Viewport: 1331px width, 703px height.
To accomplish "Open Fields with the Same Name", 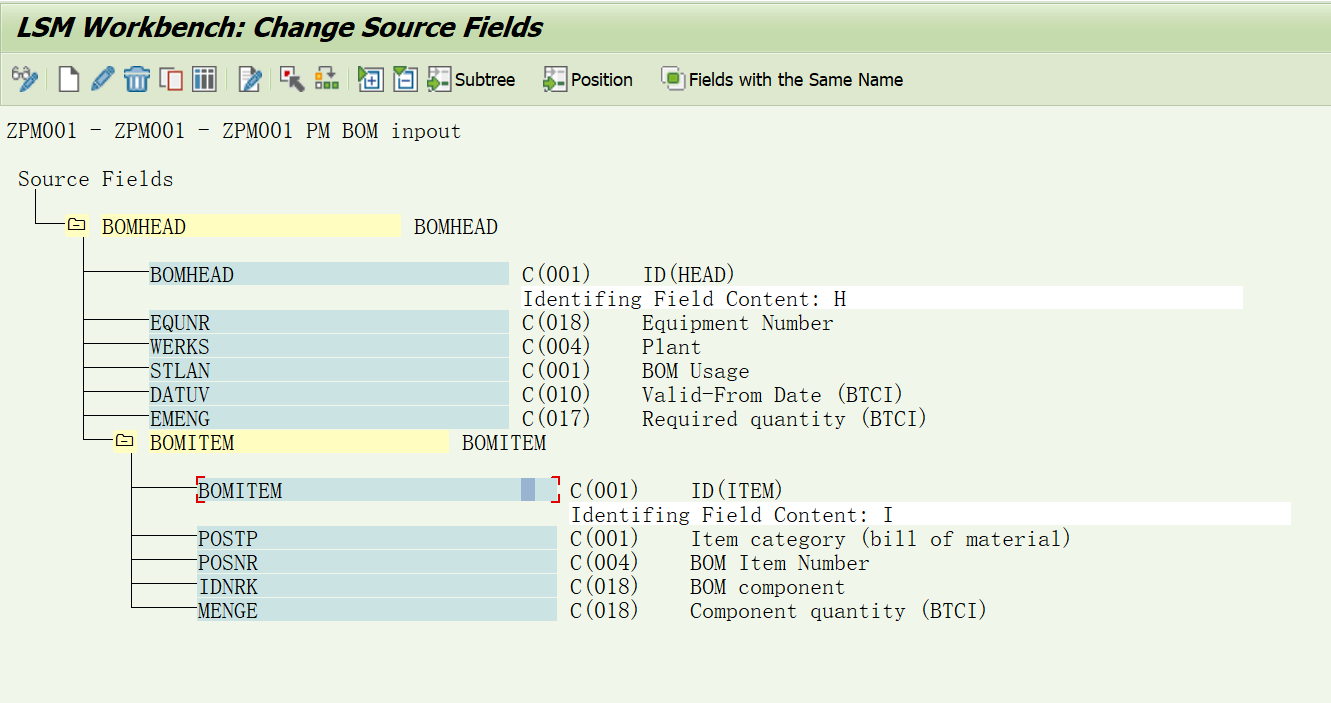I will (x=783, y=79).
